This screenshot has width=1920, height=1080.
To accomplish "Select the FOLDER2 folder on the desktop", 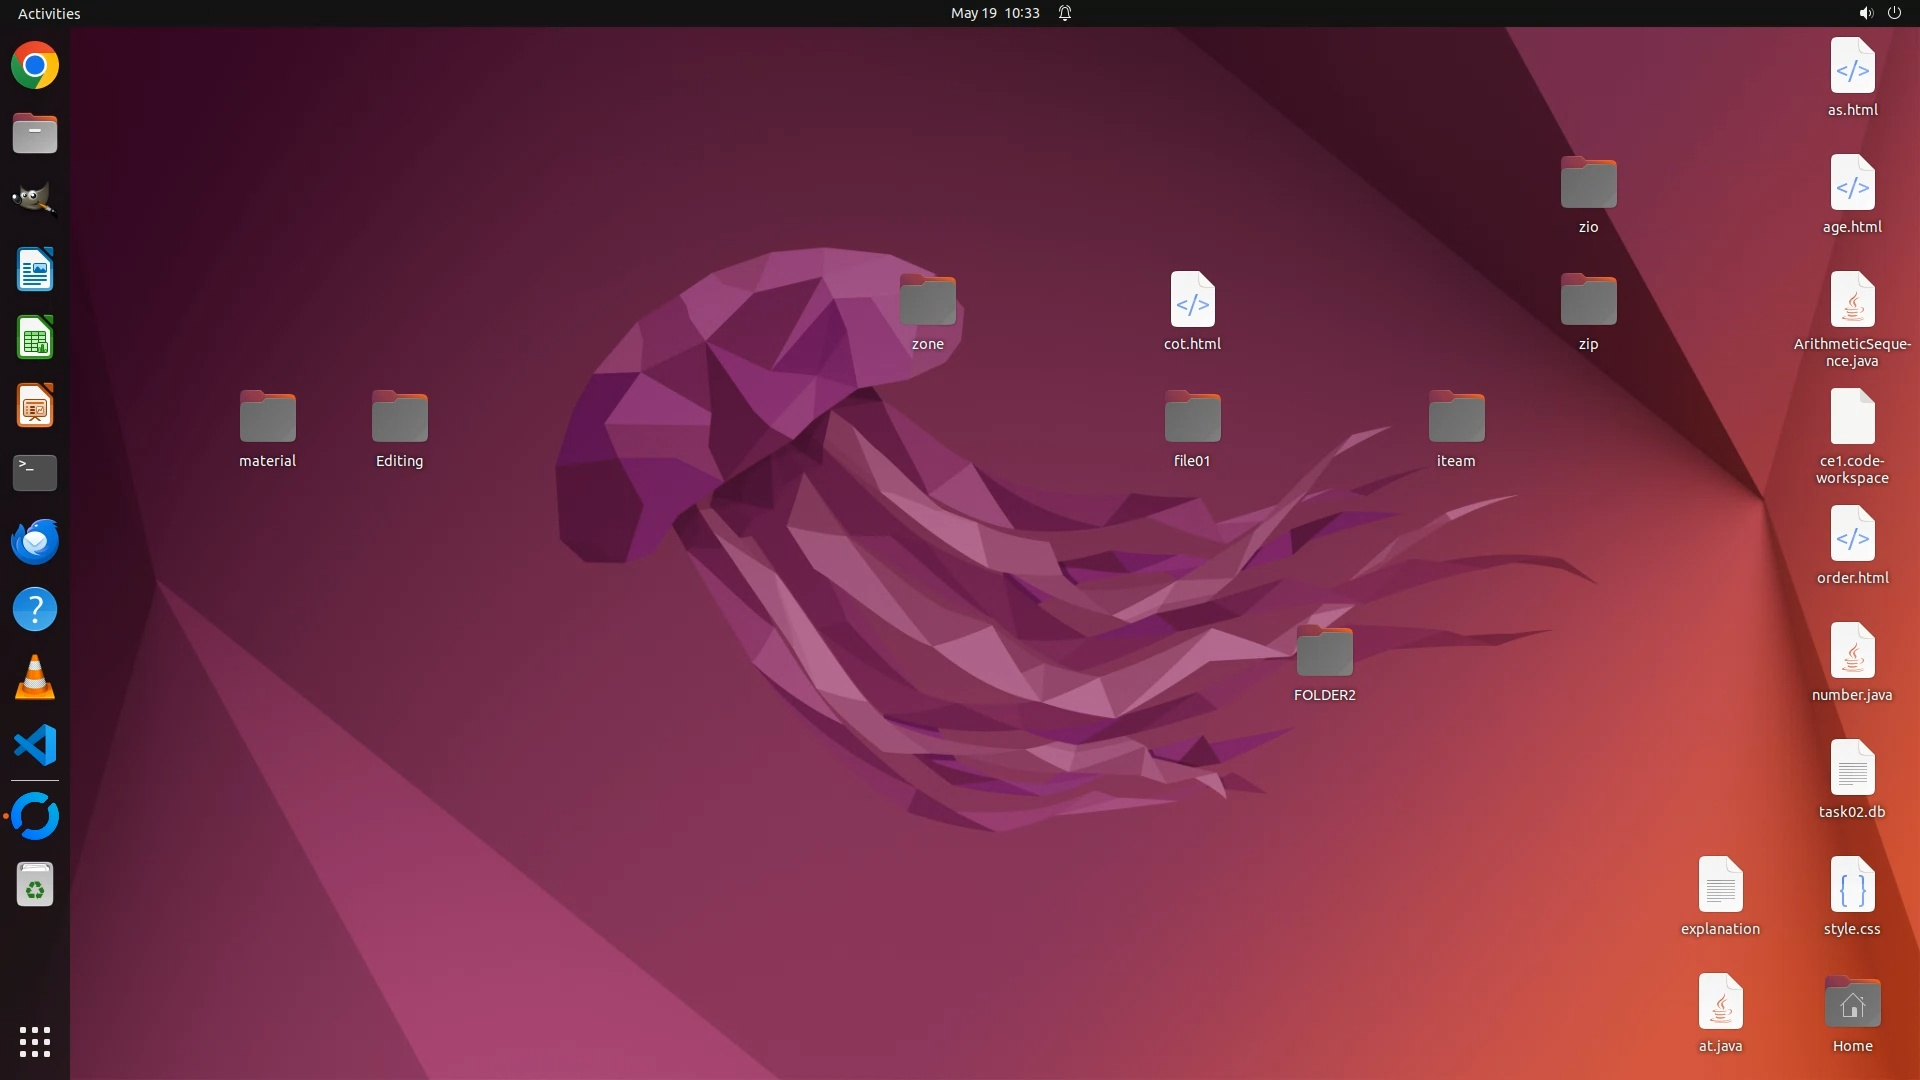I will point(1324,654).
